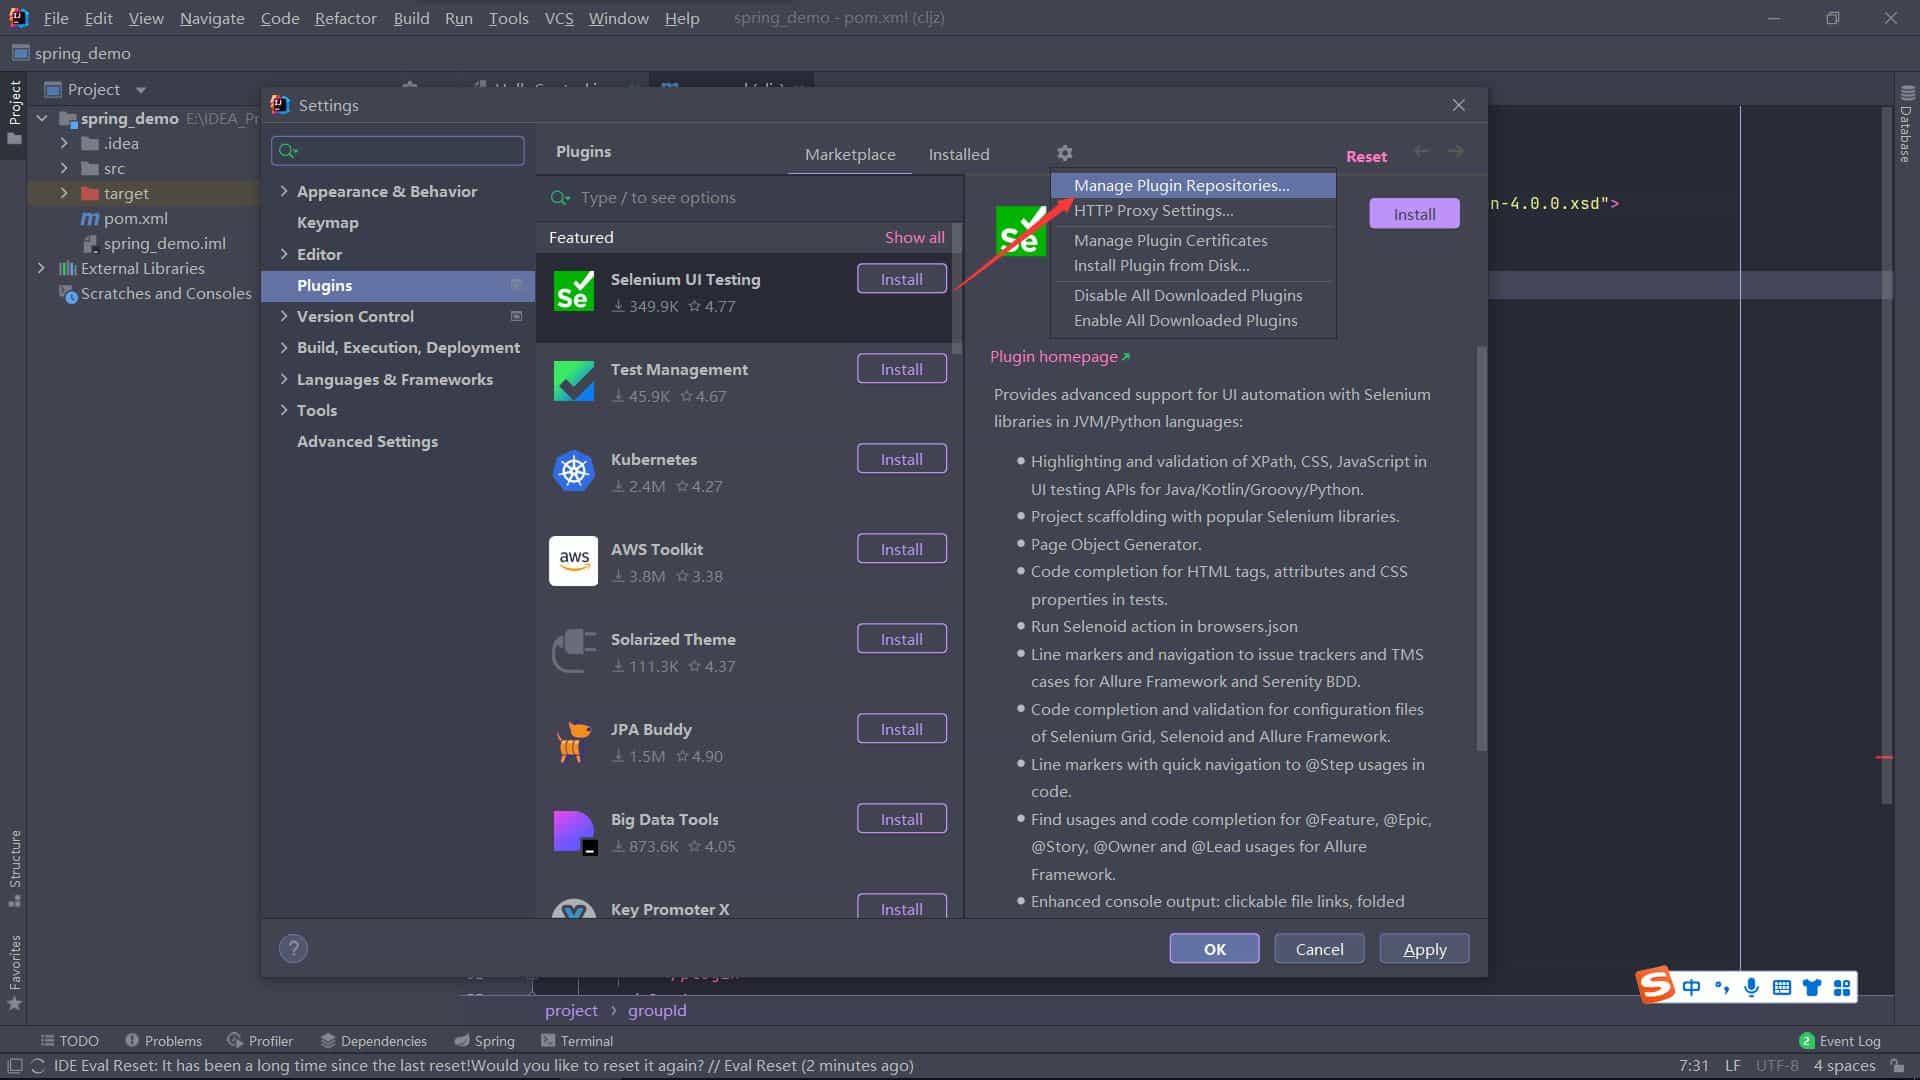Click the Sogou soft keyboard icon
The width and height of the screenshot is (1920, 1080).
click(x=1781, y=988)
